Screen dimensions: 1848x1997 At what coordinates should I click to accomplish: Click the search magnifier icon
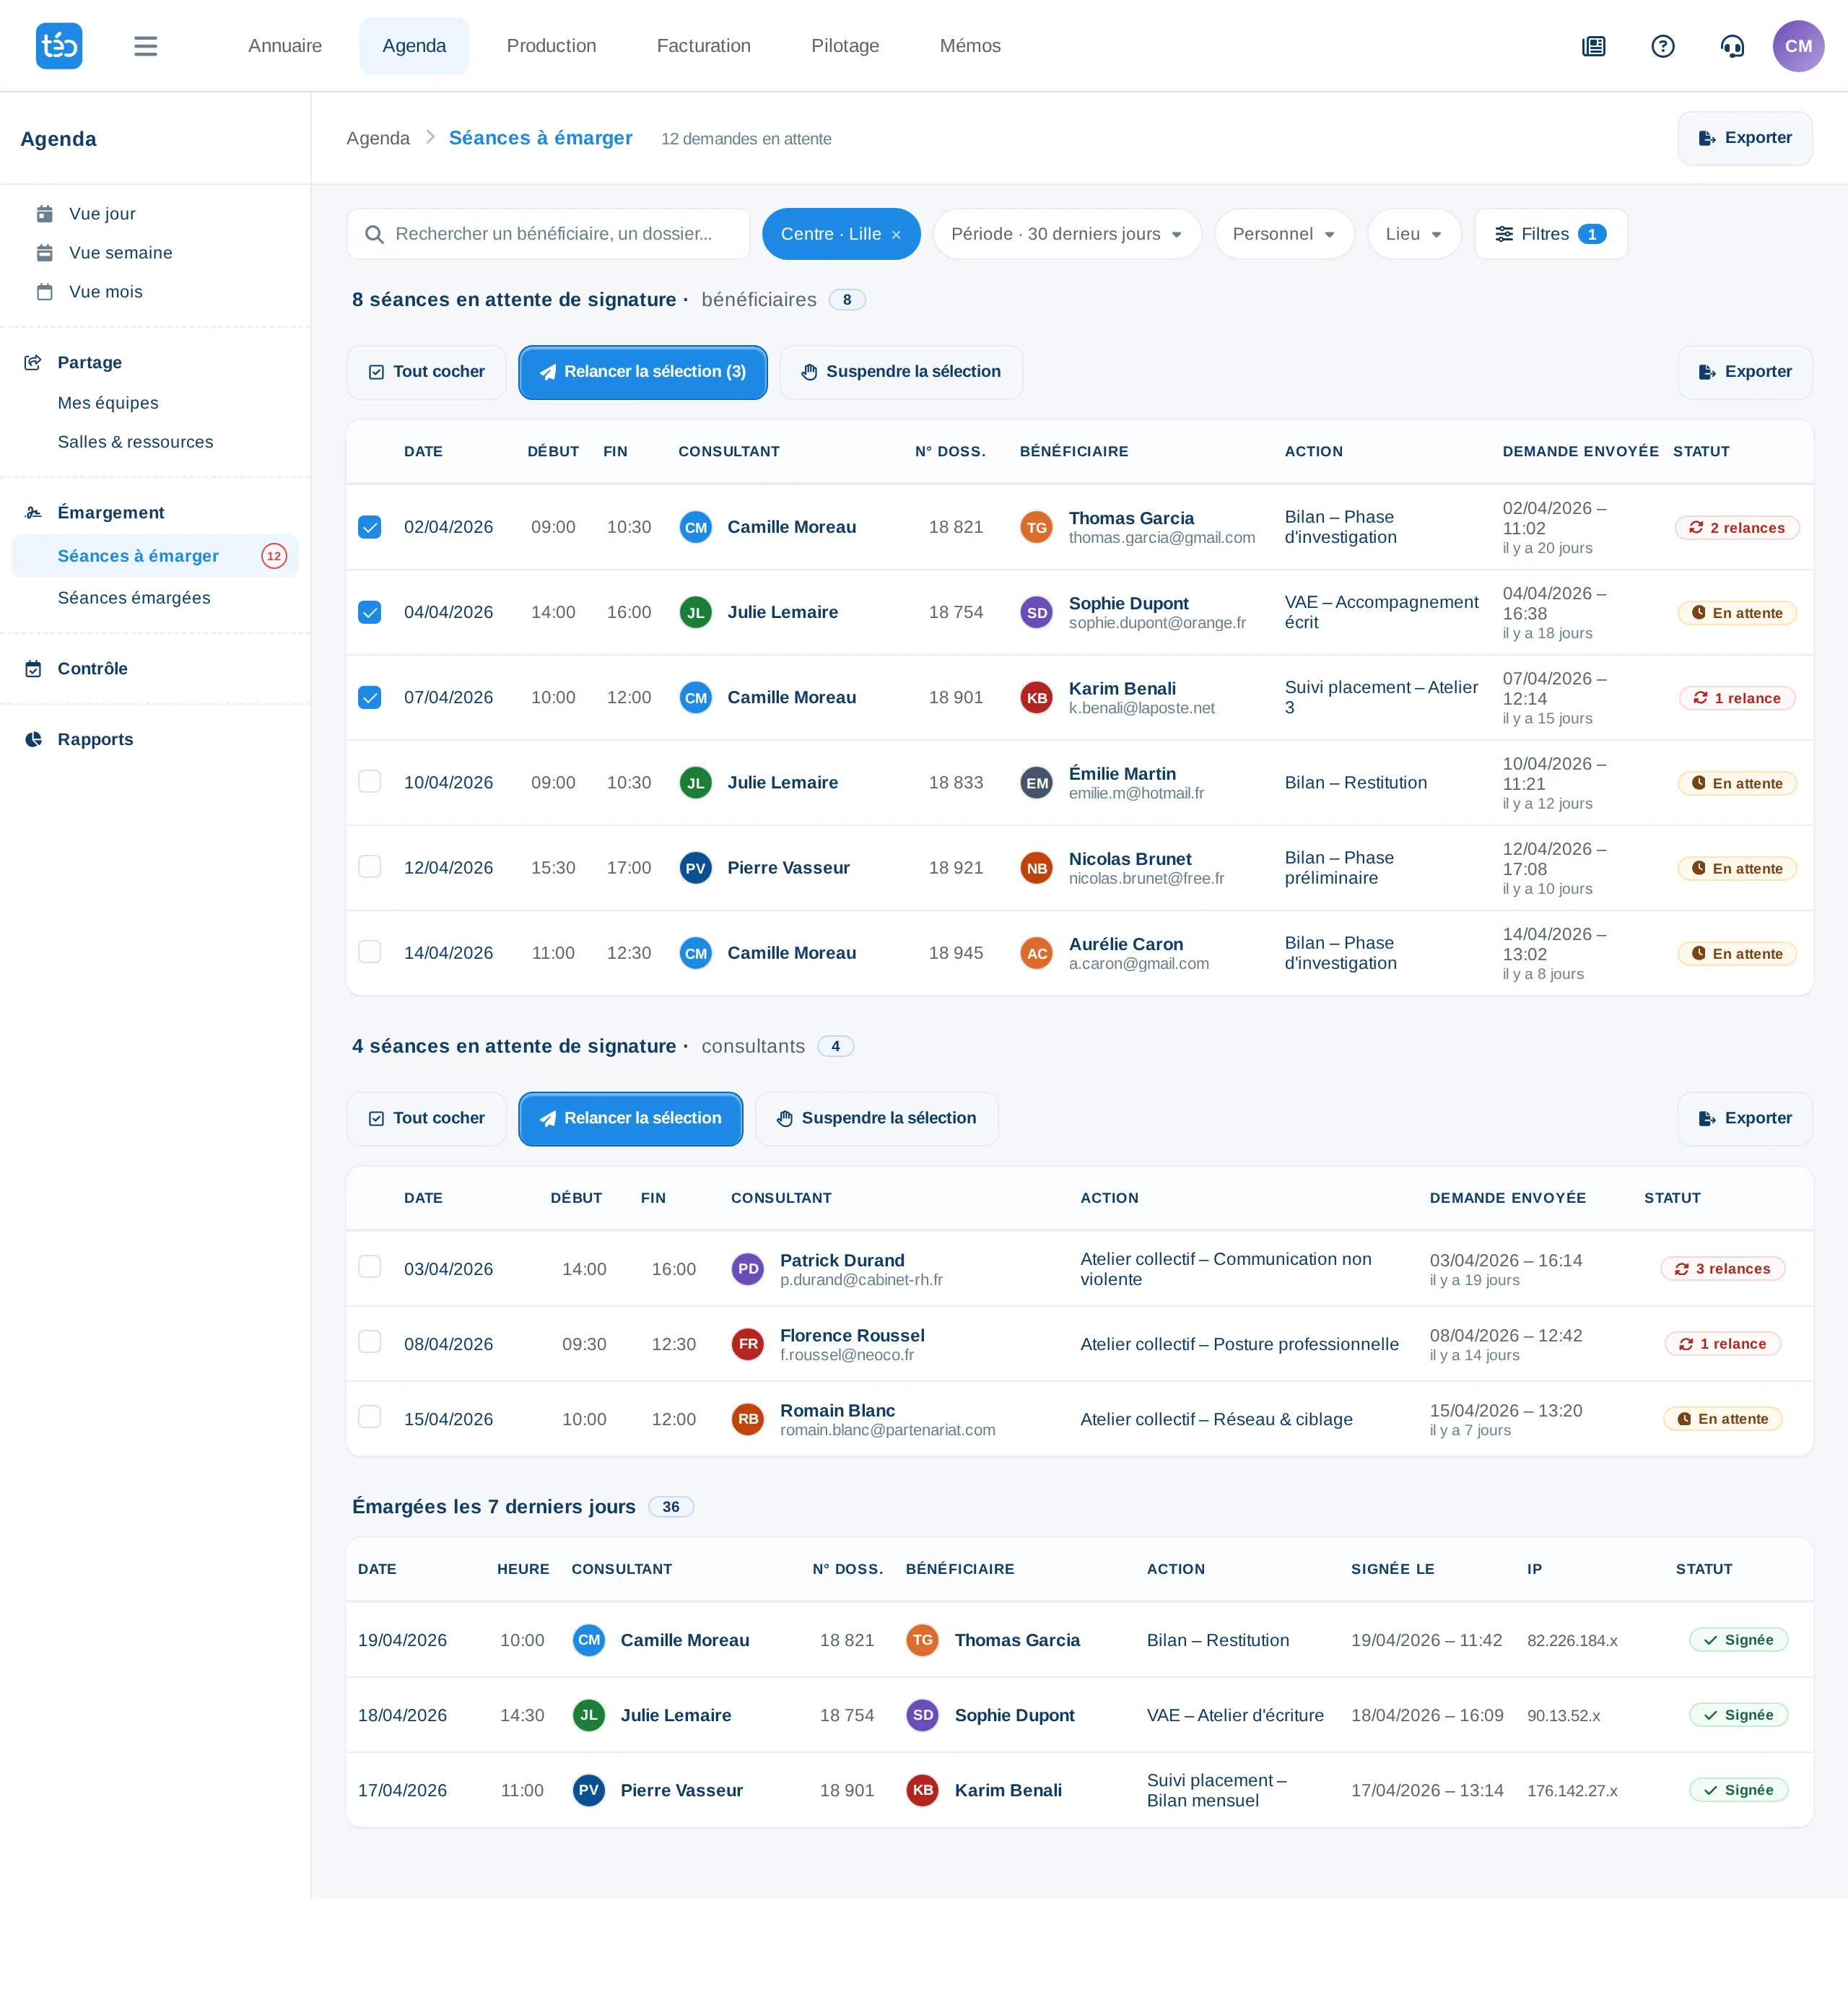pos(375,234)
